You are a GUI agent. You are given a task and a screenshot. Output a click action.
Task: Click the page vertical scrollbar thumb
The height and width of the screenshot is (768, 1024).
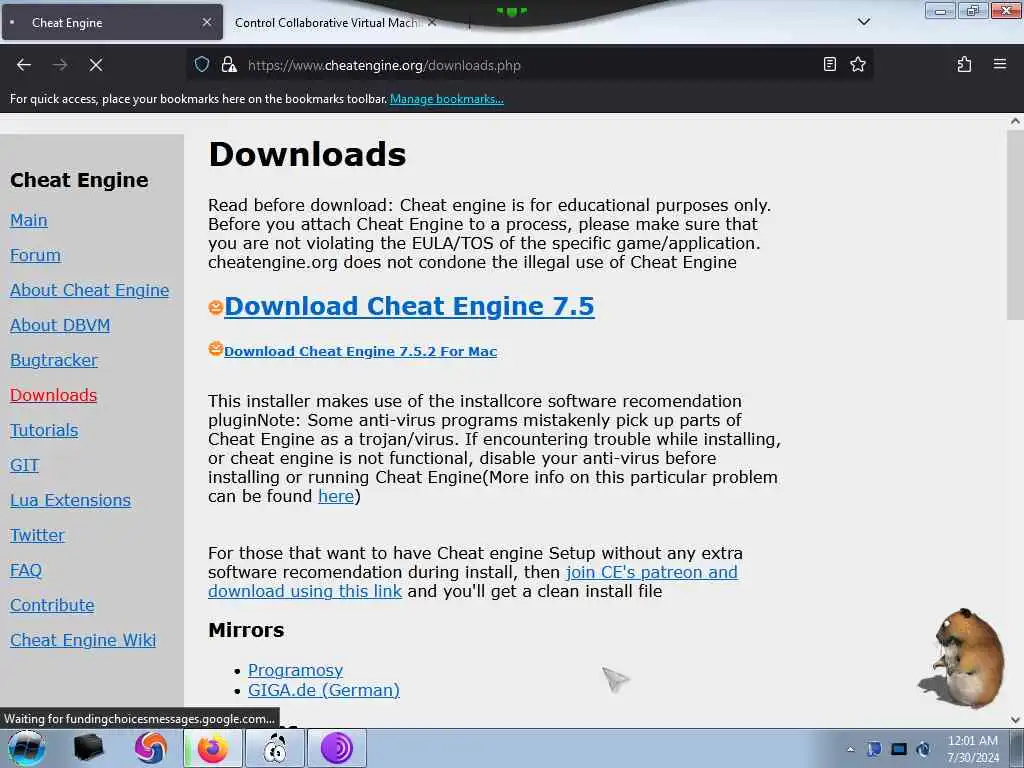(x=1015, y=225)
